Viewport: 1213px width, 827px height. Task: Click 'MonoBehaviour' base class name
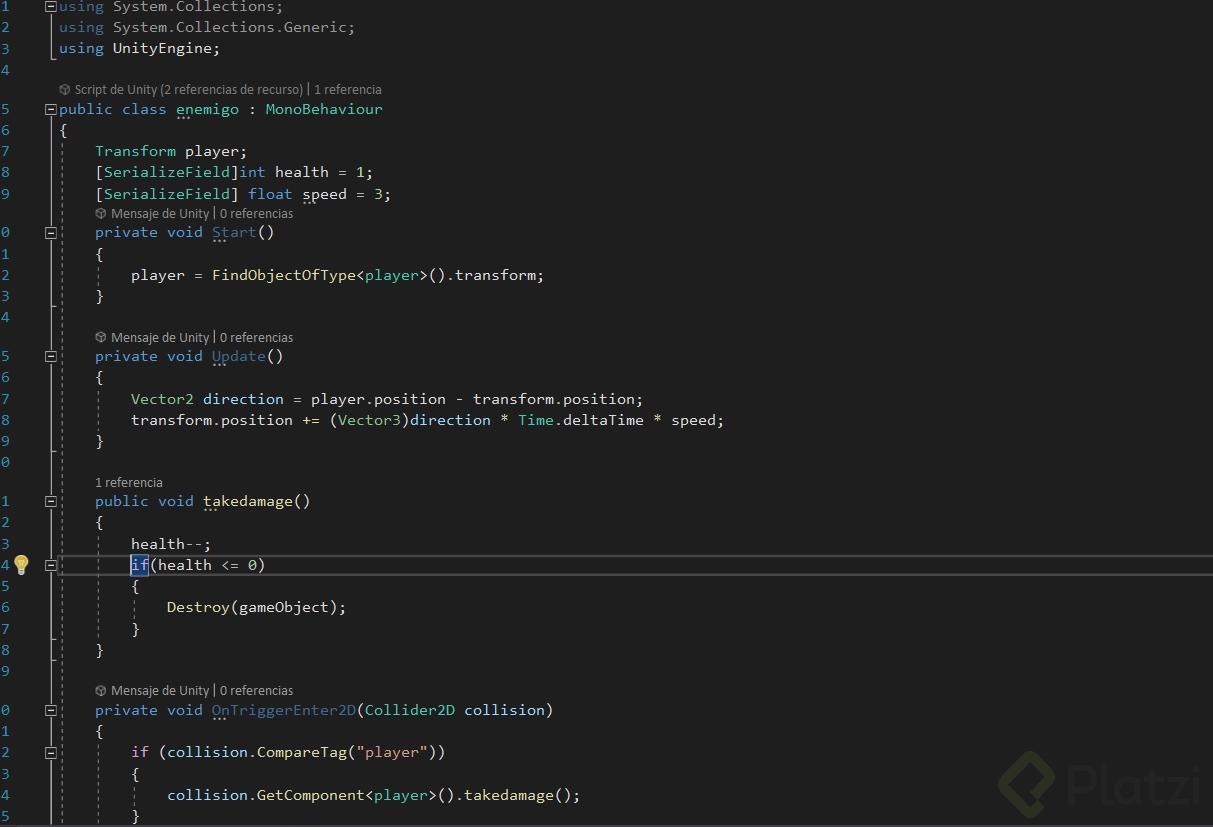[x=324, y=109]
